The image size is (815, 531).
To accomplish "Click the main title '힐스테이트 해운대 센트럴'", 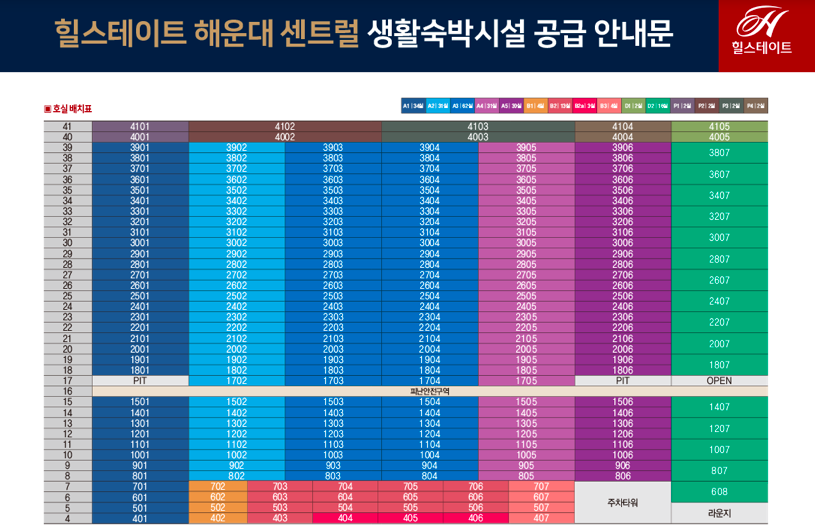I will click(x=207, y=34).
